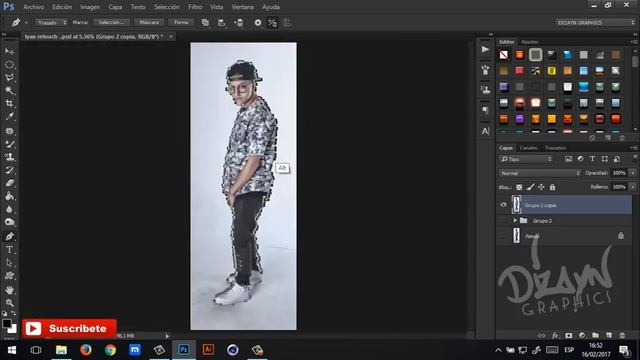
Task: Switch to the Canales tab
Action: 529,148
